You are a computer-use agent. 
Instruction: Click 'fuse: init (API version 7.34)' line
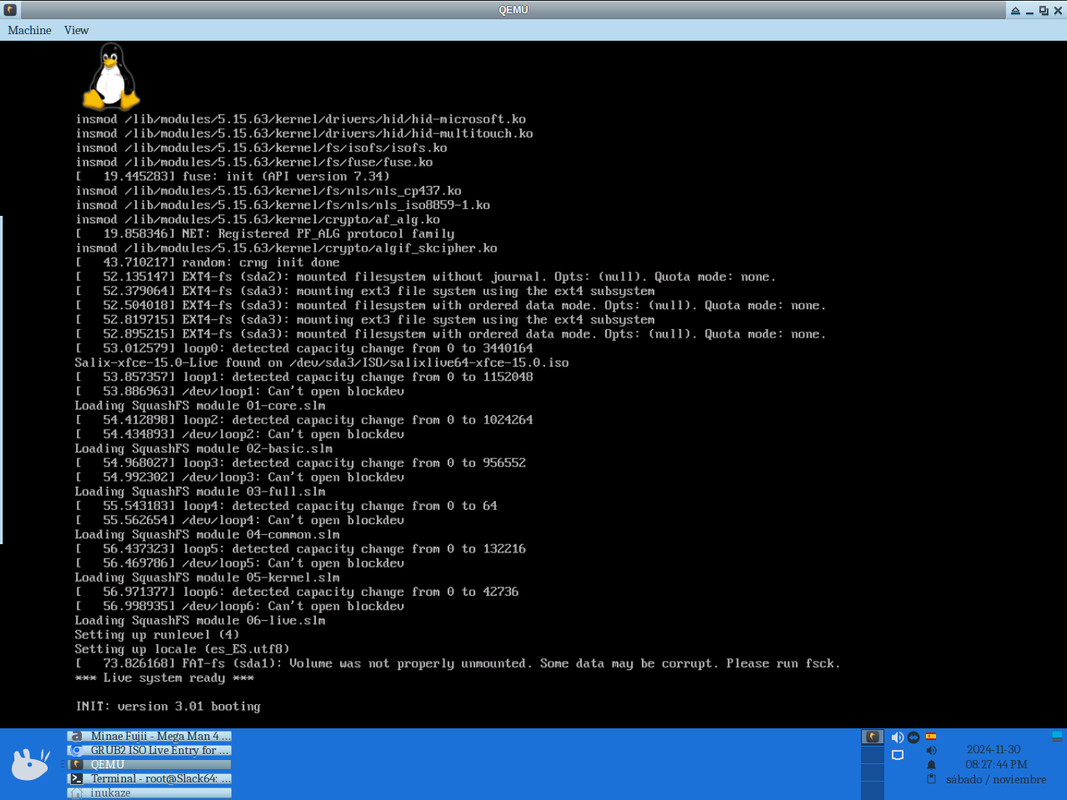point(233,176)
